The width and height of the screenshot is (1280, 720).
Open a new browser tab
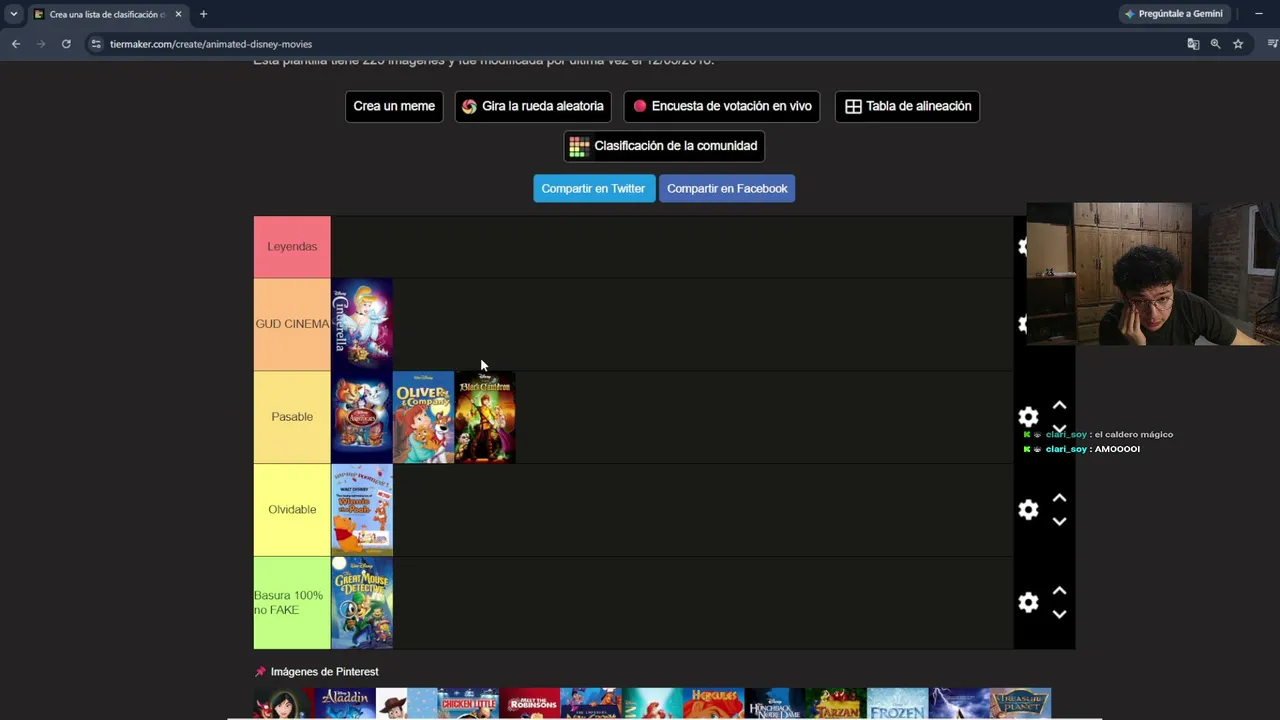click(x=203, y=14)
